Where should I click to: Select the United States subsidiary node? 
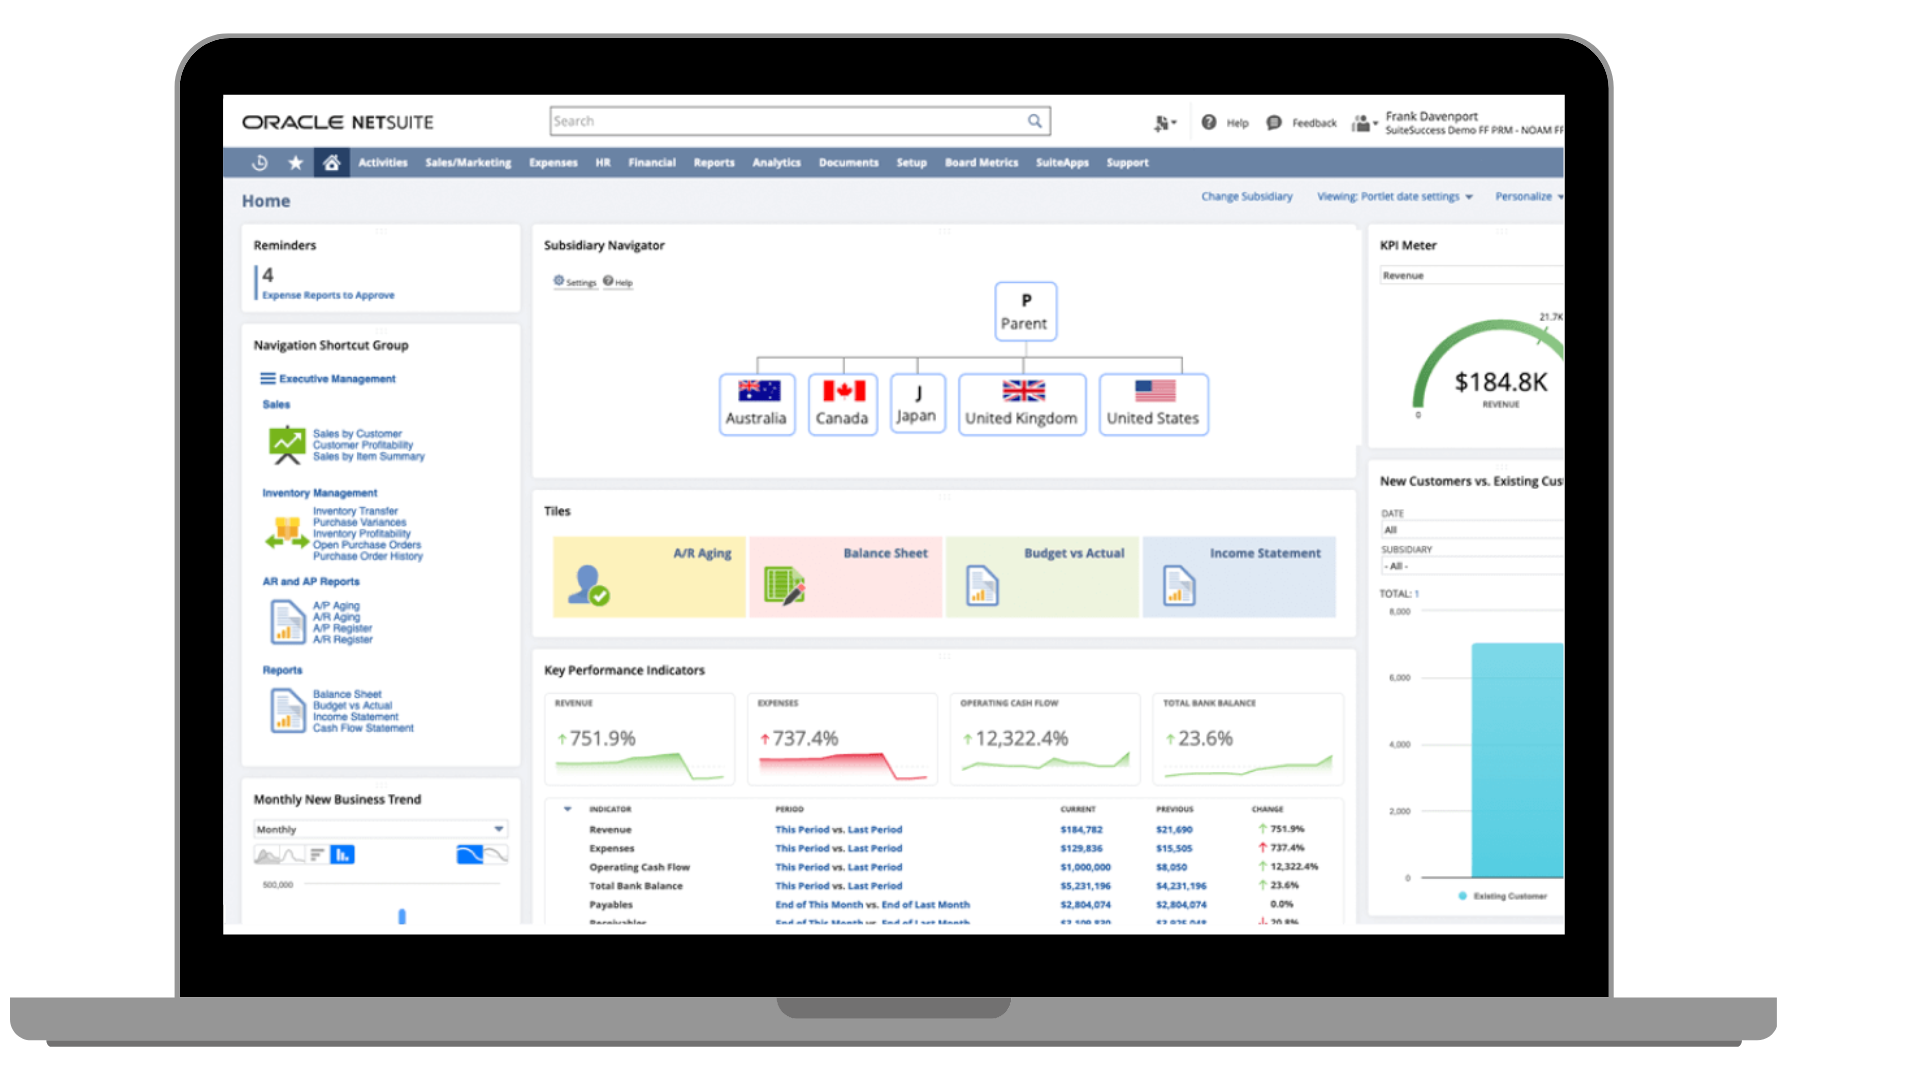pyautogui.click(x=1154, y=404)
